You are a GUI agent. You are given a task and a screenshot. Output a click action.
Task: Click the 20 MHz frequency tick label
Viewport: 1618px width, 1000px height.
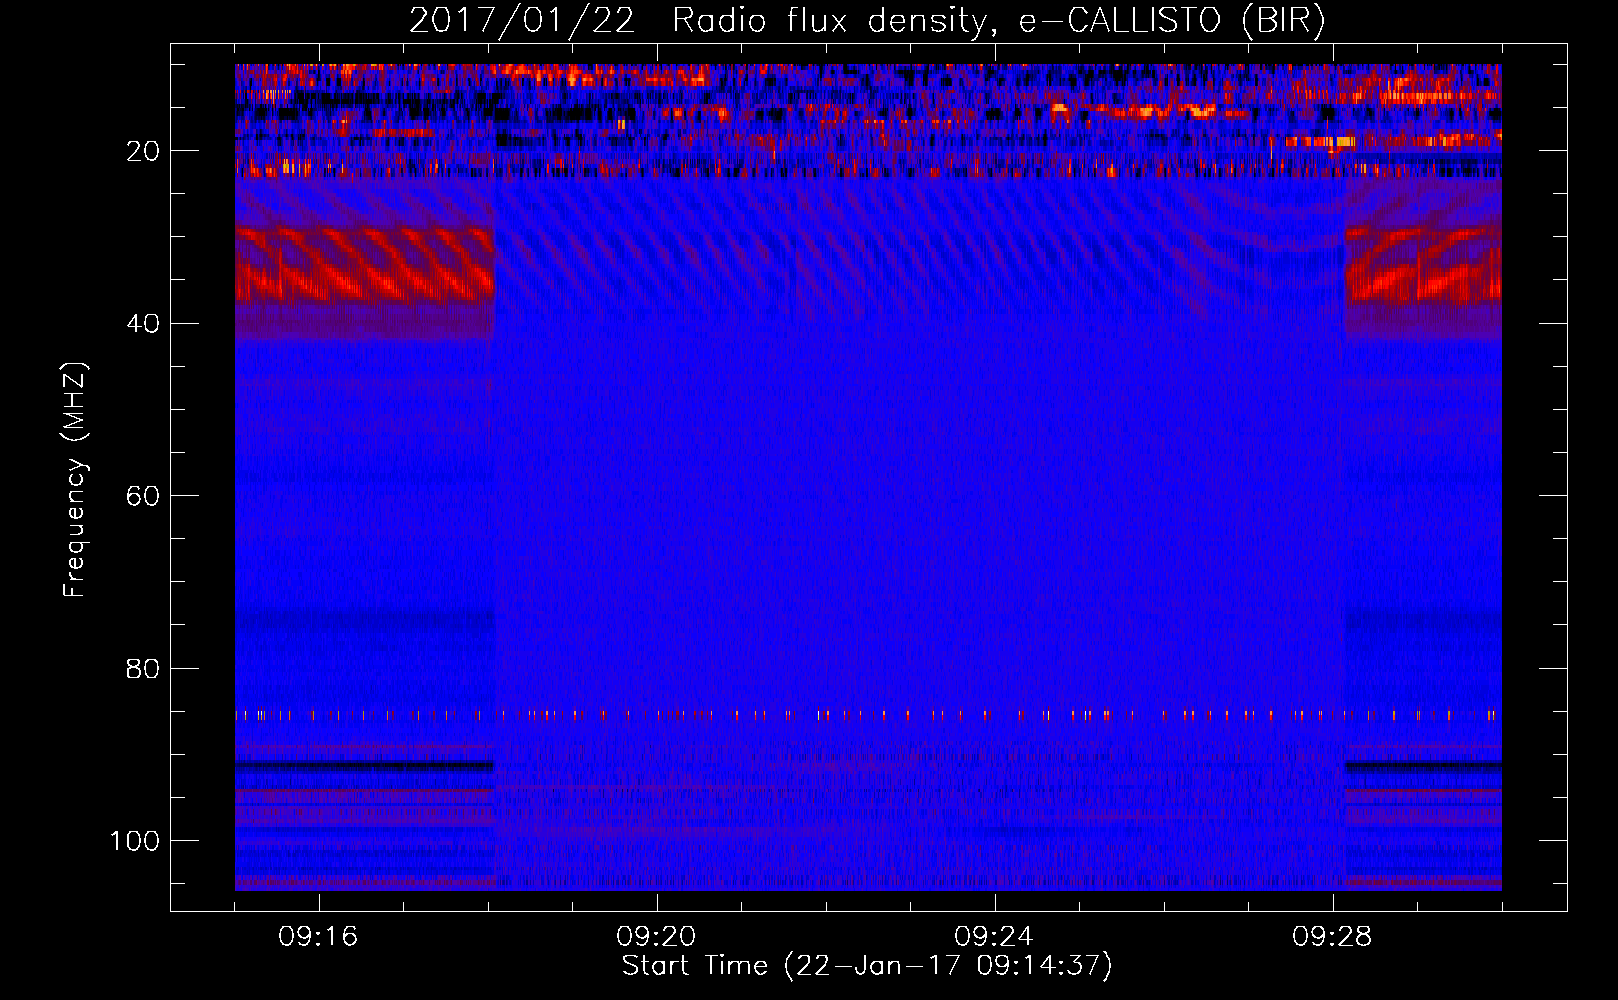[x=144, y=151]
